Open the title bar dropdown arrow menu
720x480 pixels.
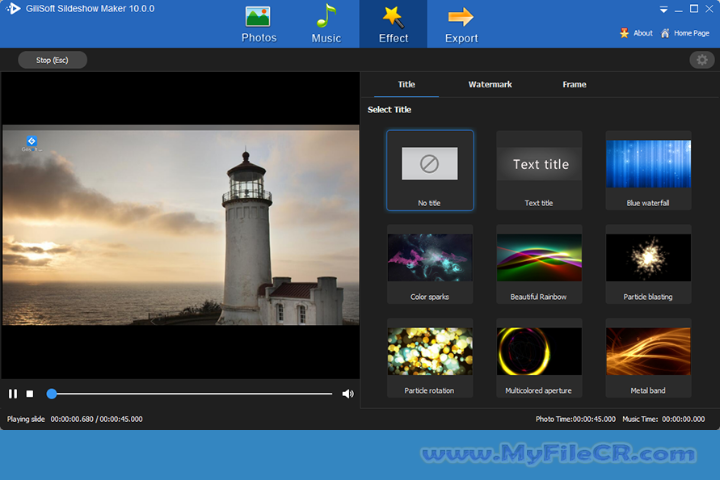664,9
